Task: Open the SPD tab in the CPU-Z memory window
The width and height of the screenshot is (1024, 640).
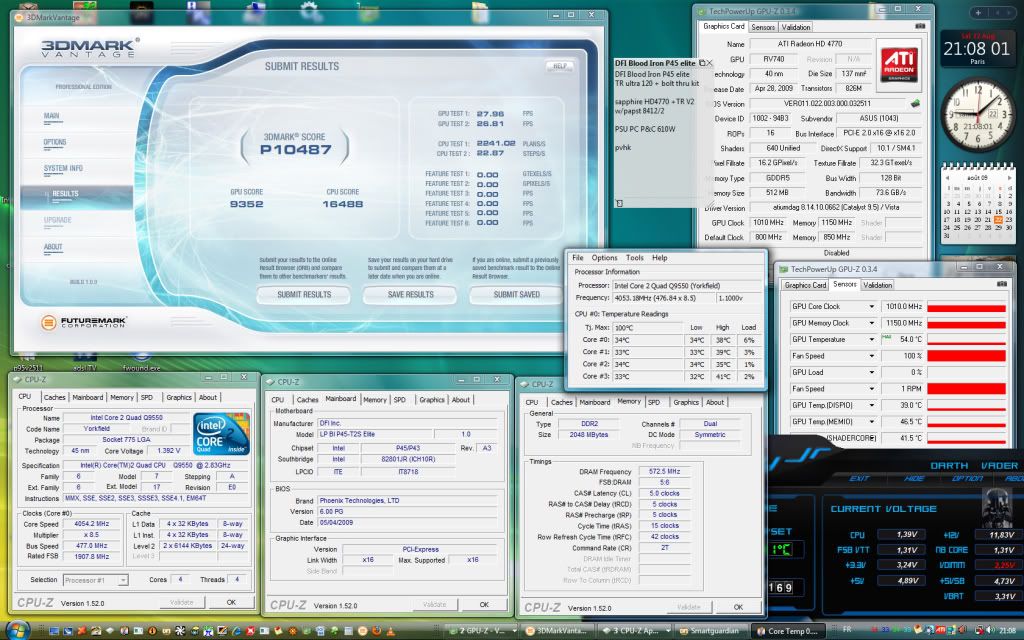Action: pyautogui.click(x=653, y=402)
